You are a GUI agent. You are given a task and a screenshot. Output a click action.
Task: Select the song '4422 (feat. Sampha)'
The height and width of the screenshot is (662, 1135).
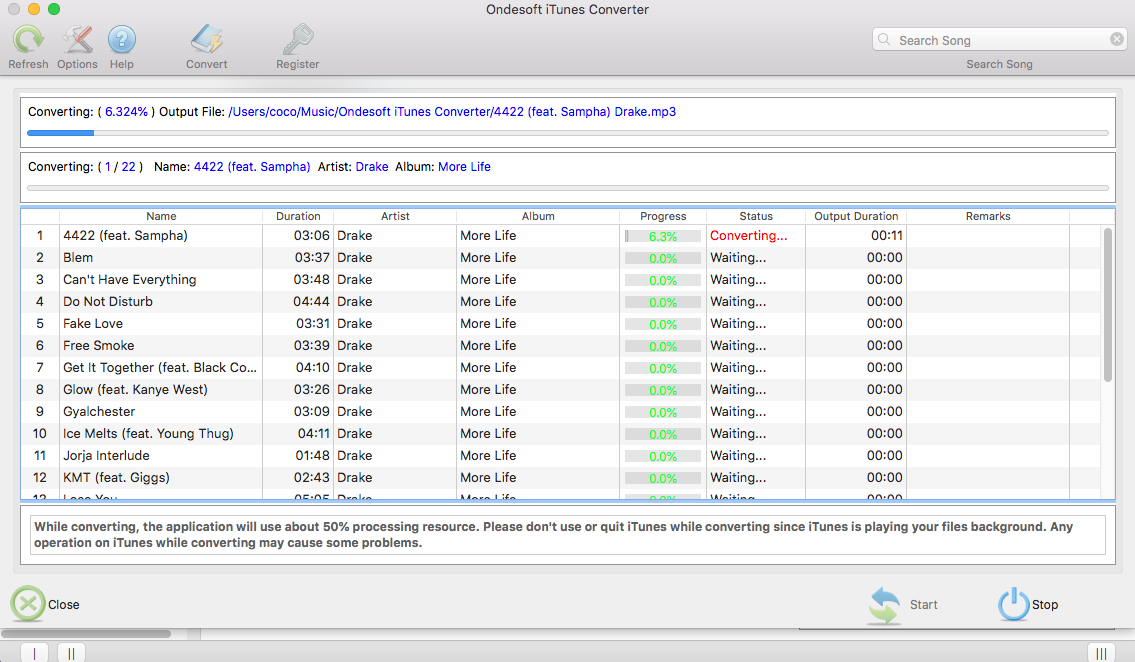tap(125, 236)
